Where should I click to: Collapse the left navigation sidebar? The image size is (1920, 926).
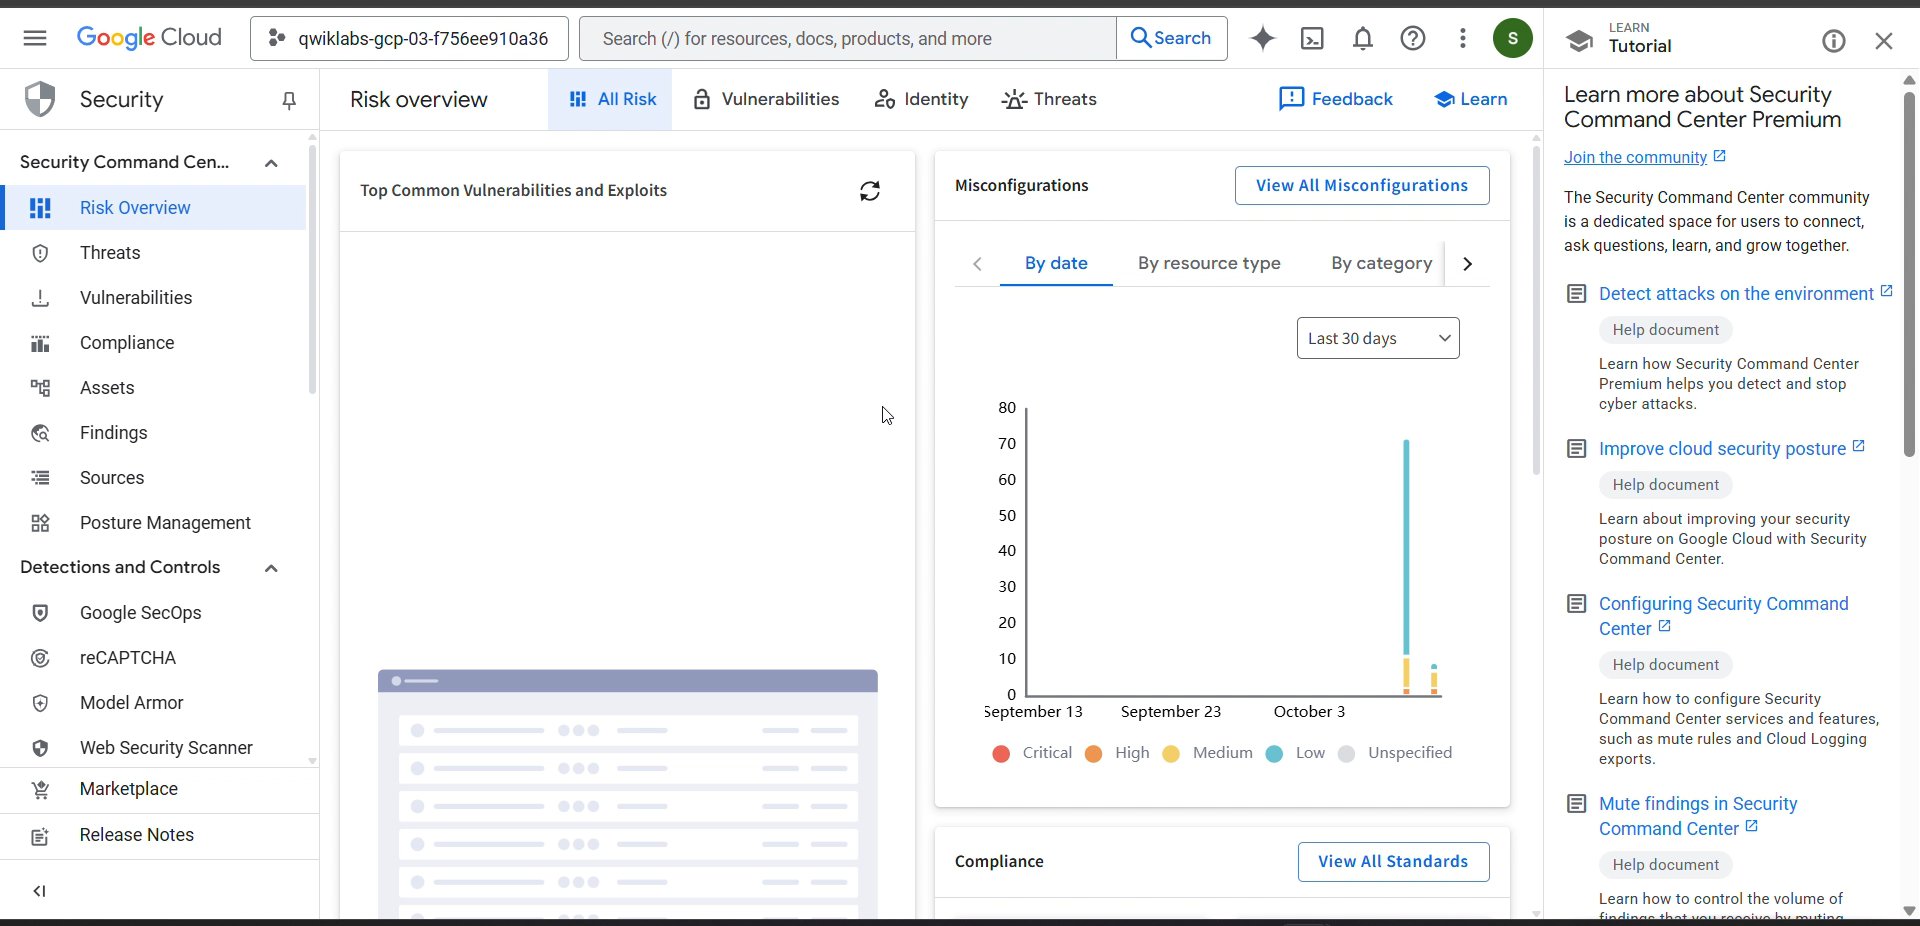pyautogui.click(x=39, y=891)
